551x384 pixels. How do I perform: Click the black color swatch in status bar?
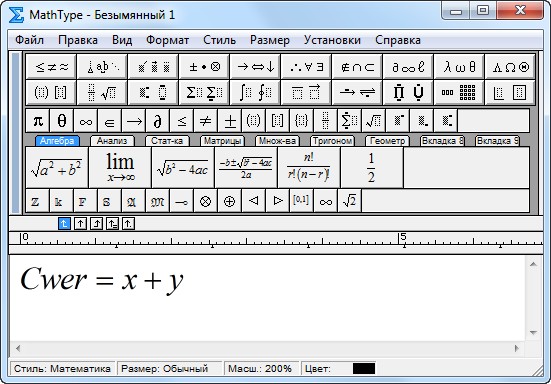tap(364, 369)
